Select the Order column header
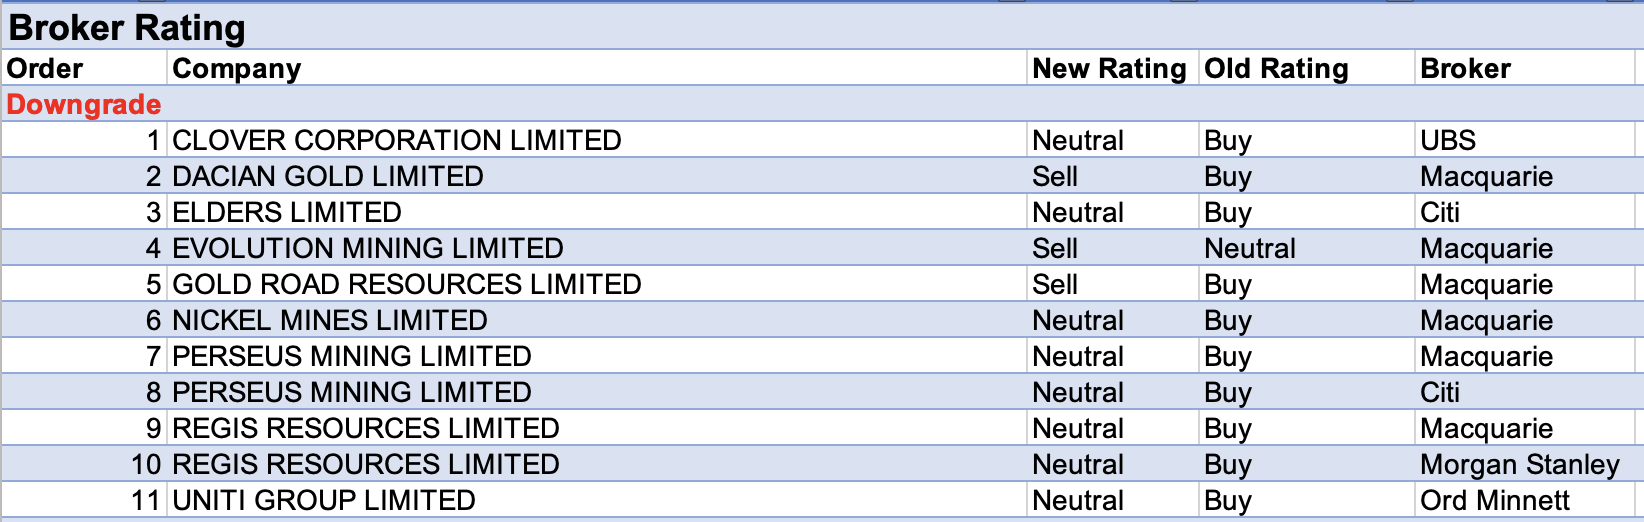Viewport: 1644px width, 522px height. (45, 68)
